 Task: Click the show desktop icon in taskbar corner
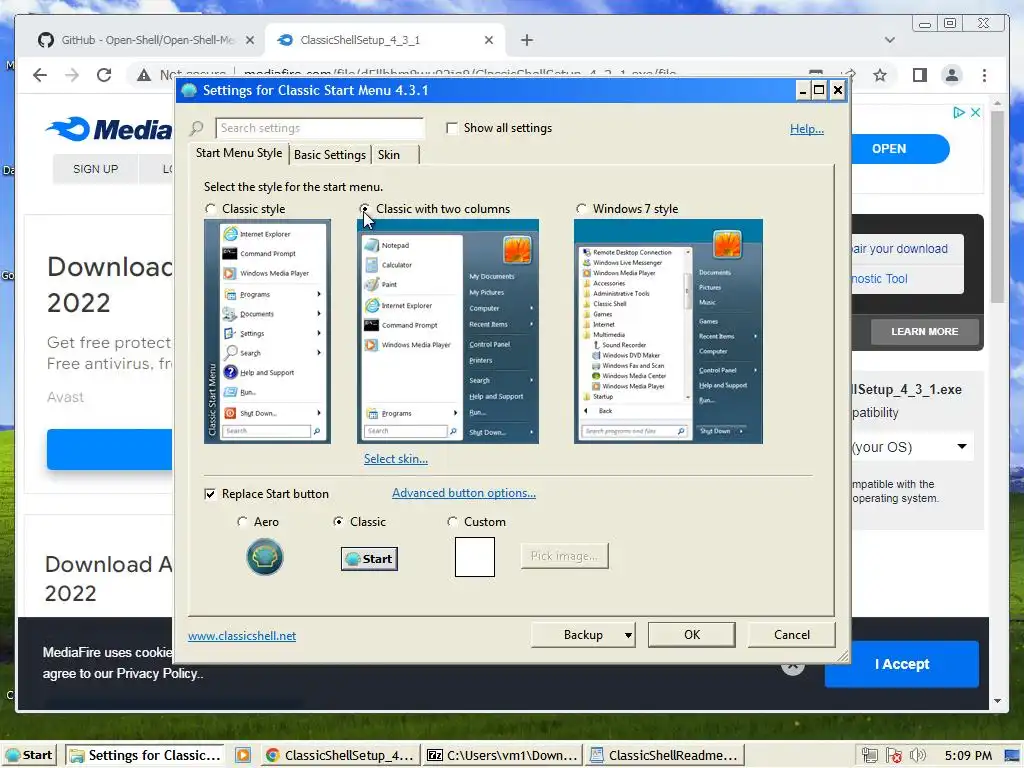[x=1013, y=756]
